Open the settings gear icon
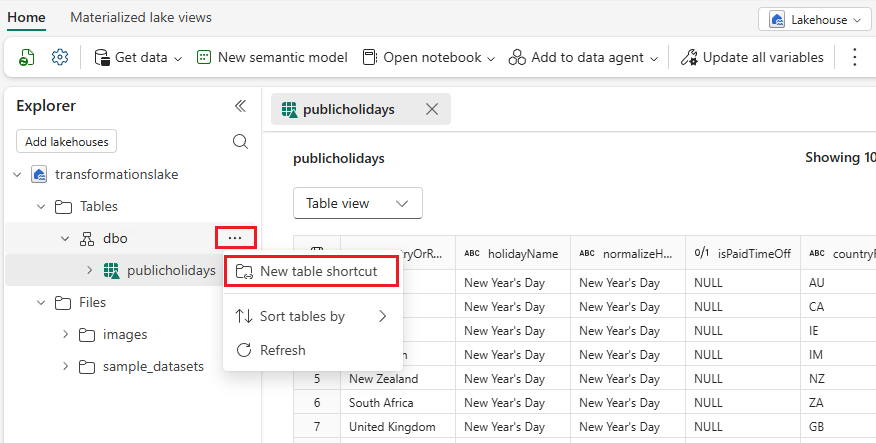Screen dimensions: 876x443 (x=59, y=57)
